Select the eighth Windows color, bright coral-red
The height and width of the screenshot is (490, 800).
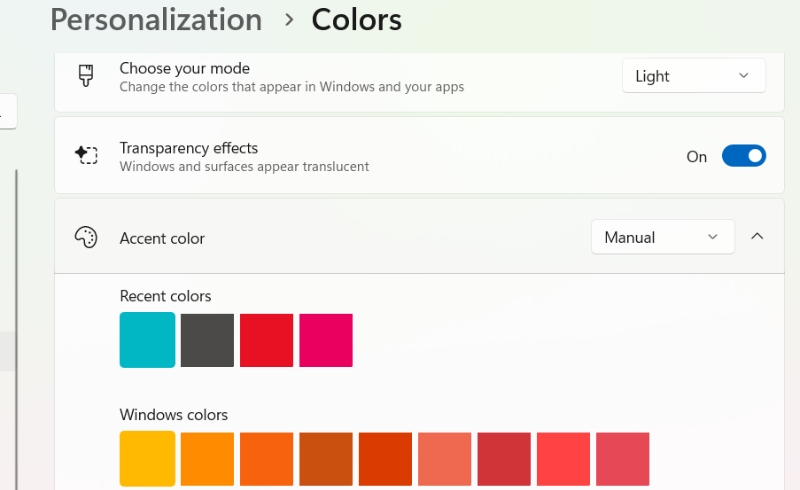563,459
